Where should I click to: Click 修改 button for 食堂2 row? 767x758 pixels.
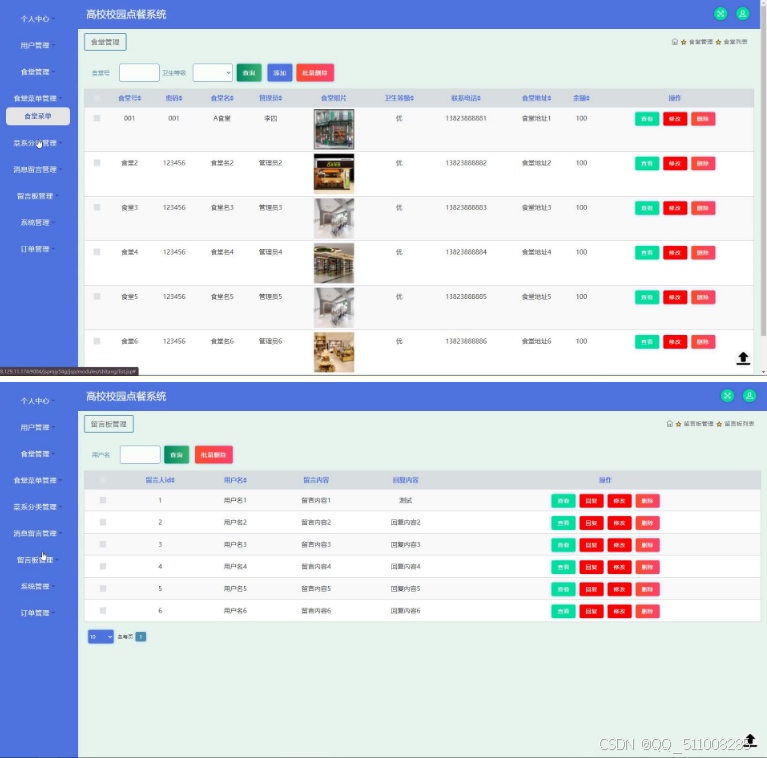[x=675, y=163]
